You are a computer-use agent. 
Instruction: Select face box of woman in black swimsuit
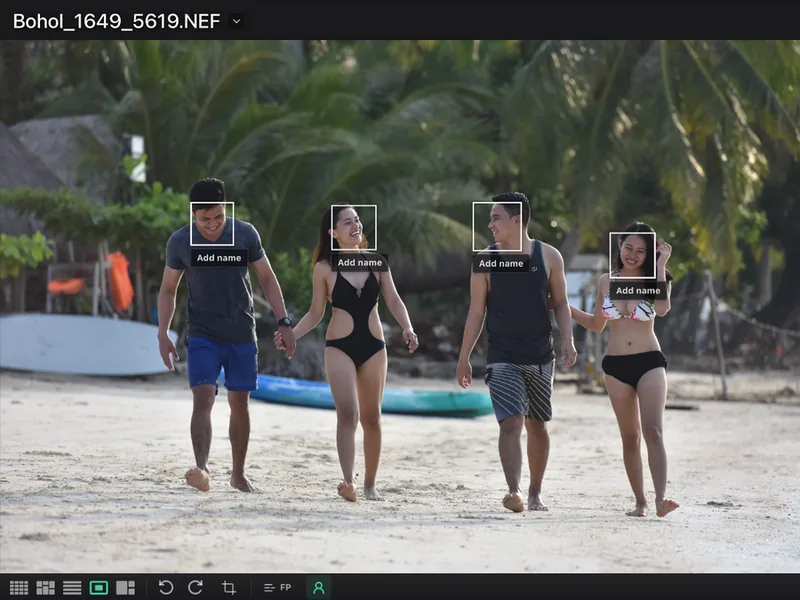(354, 228)
